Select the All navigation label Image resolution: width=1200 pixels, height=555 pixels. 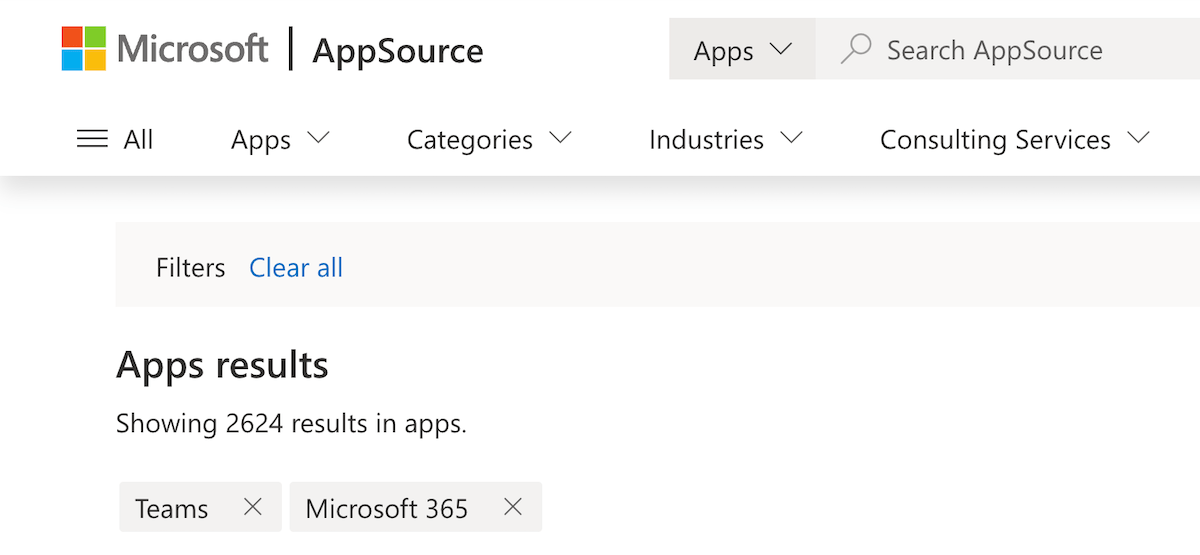click(139, 140)
